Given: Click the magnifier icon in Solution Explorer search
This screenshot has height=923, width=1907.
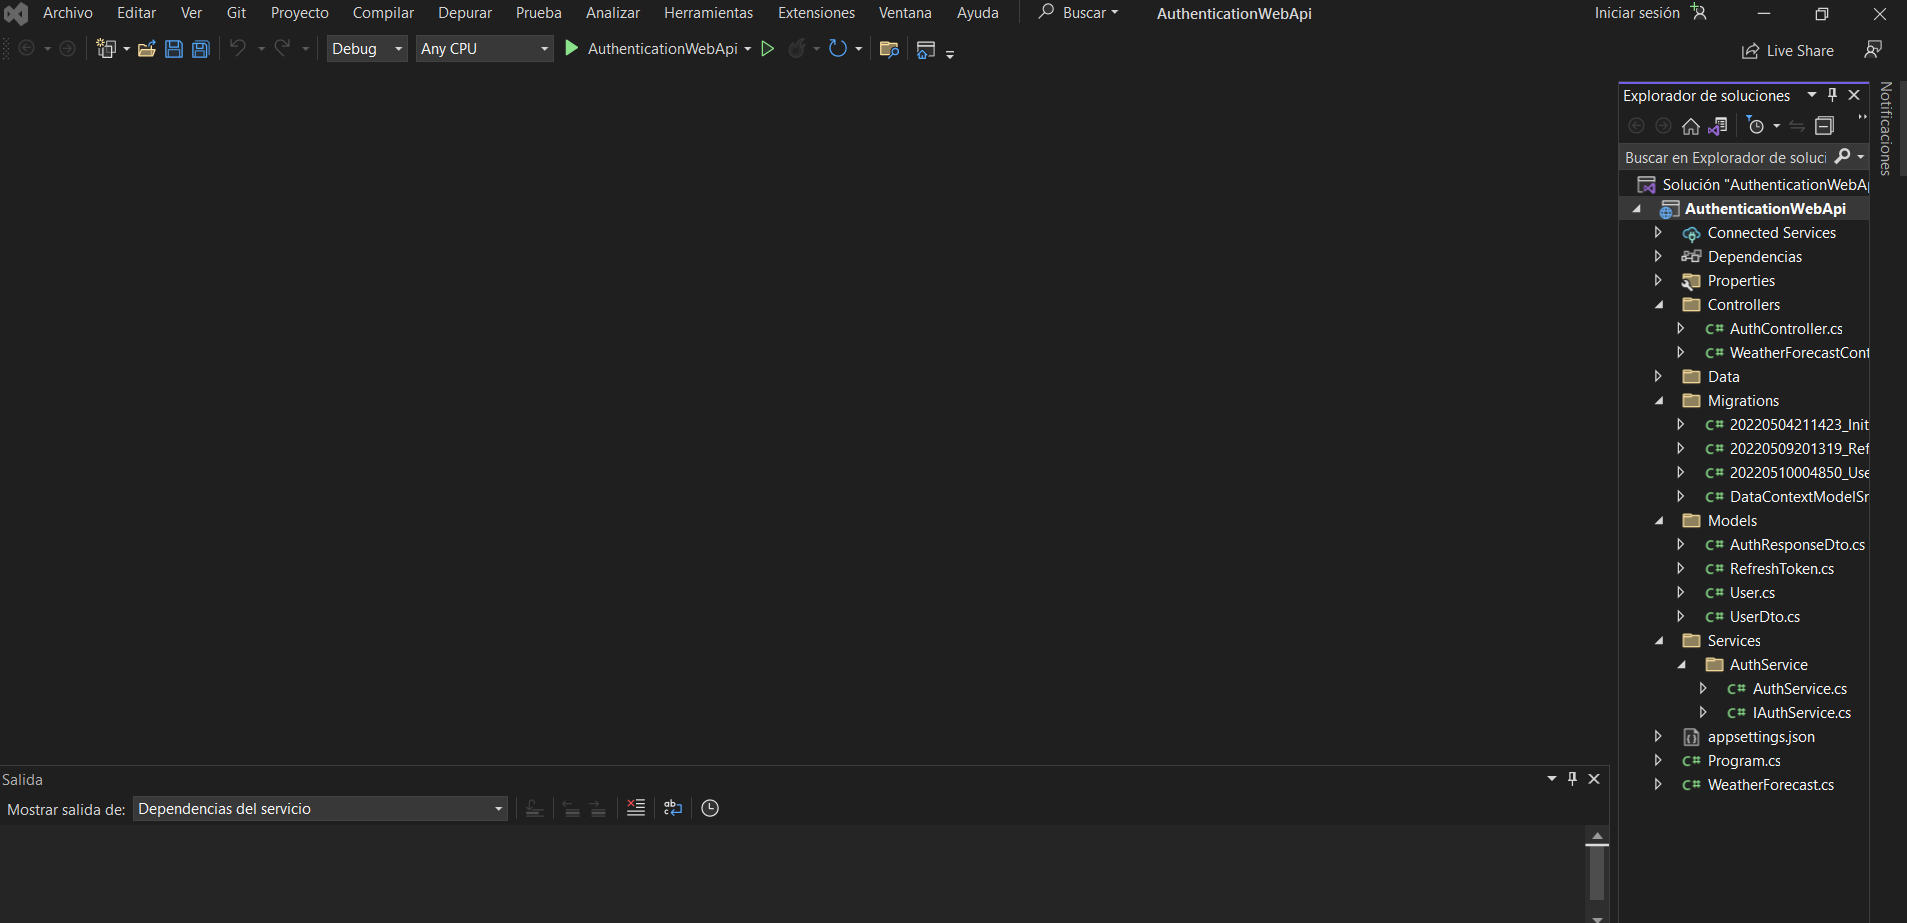Looking at the screenshot, I should click(x=1843, y=157).
